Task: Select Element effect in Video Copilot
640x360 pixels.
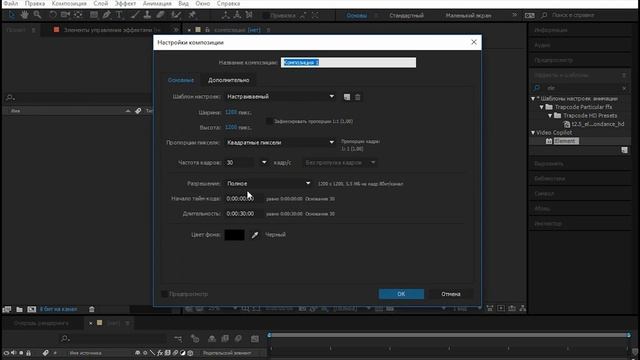Action: point(565,141)
